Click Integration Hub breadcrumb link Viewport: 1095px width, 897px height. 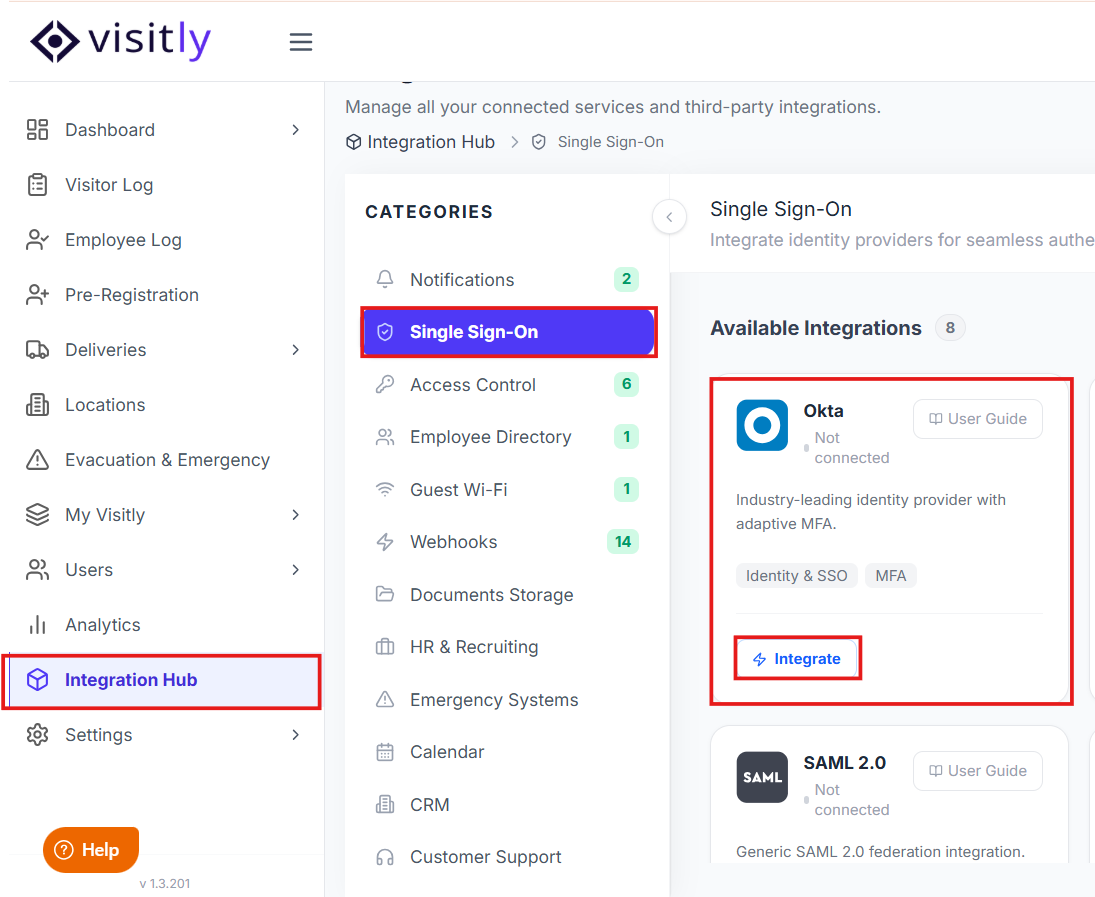point(421,142)
